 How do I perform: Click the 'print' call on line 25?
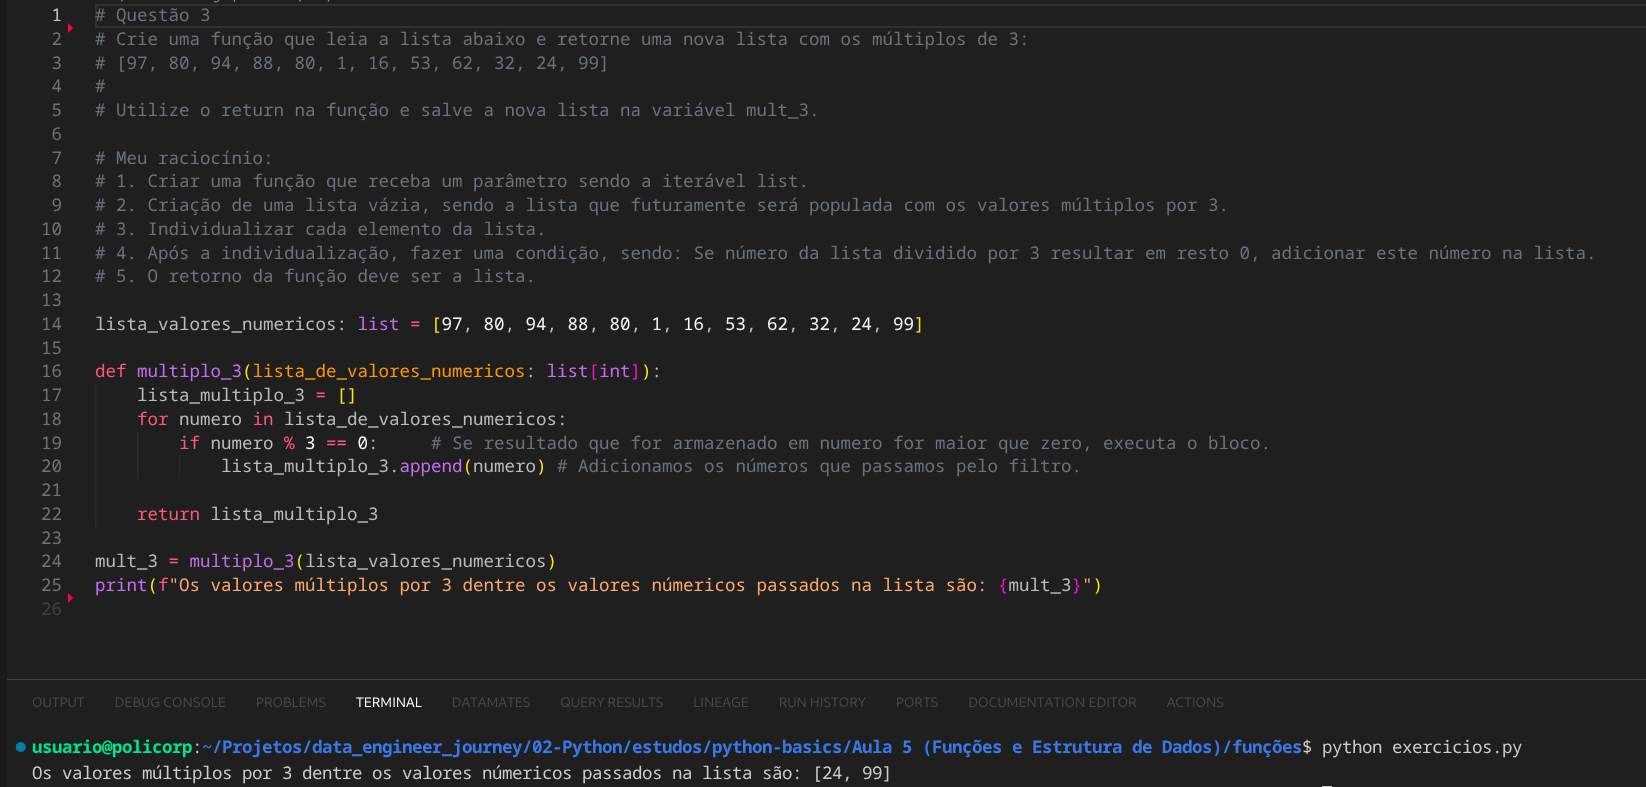click(x=121, y=585)
